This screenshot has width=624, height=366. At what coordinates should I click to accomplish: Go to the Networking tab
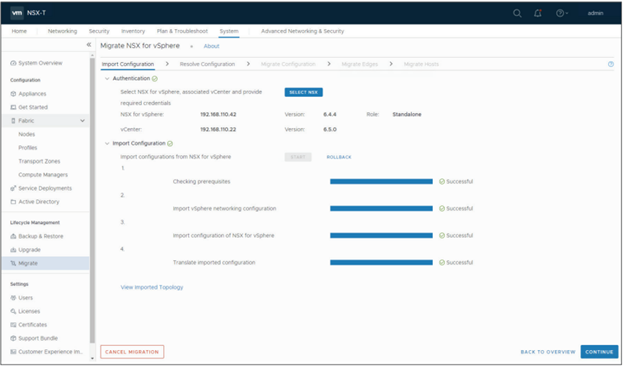coord(62,31)
